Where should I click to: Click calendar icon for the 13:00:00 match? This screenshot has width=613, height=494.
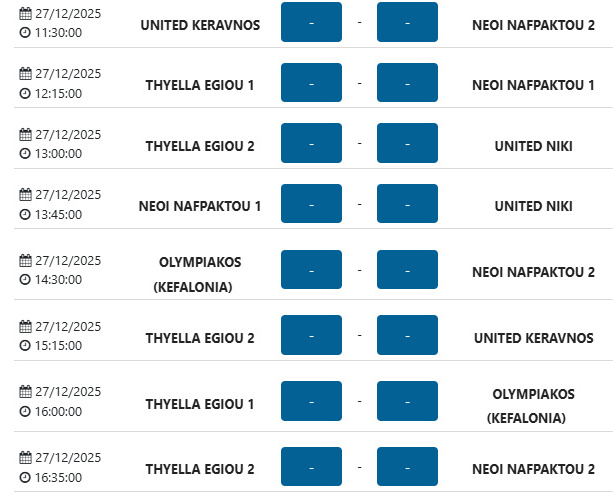(x=25, y=134)
